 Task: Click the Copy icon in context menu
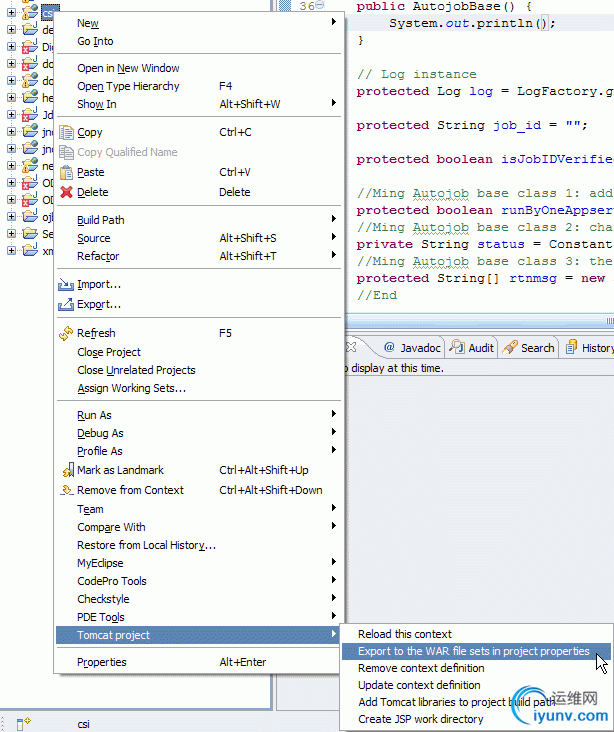[67, 132]
